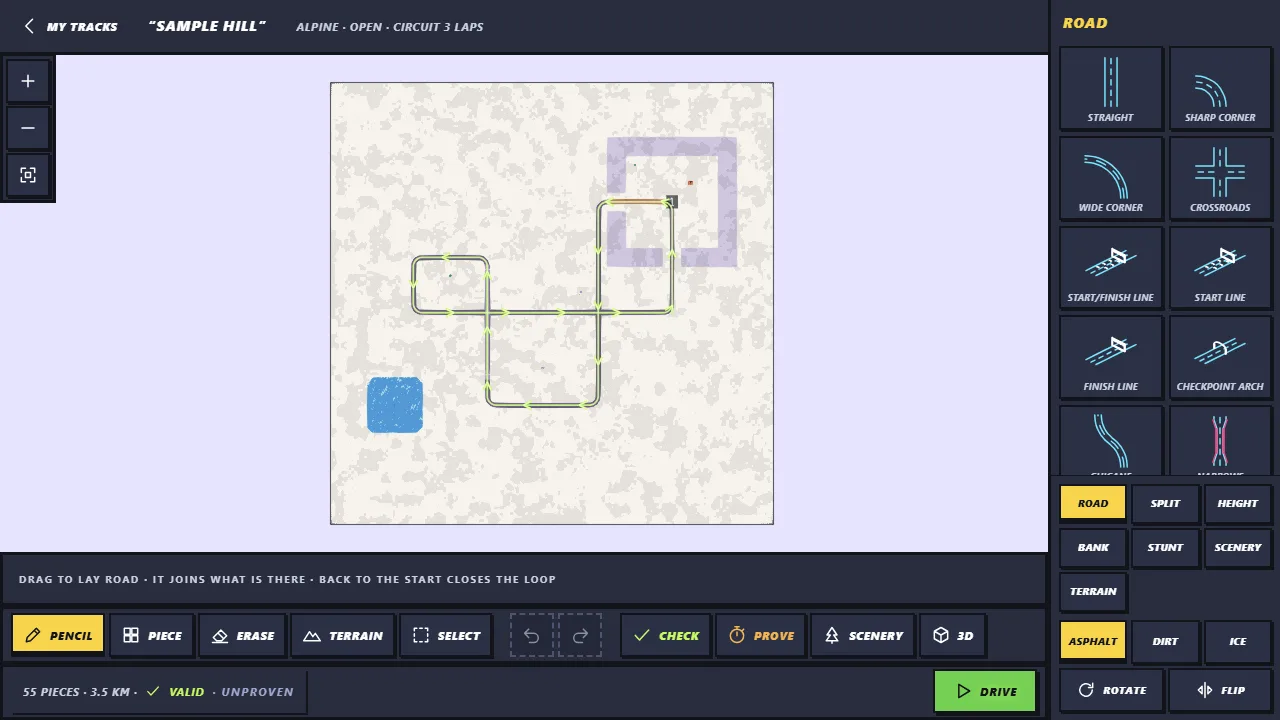
Task: Open the Height palette tab
Action: (1237, 503)
